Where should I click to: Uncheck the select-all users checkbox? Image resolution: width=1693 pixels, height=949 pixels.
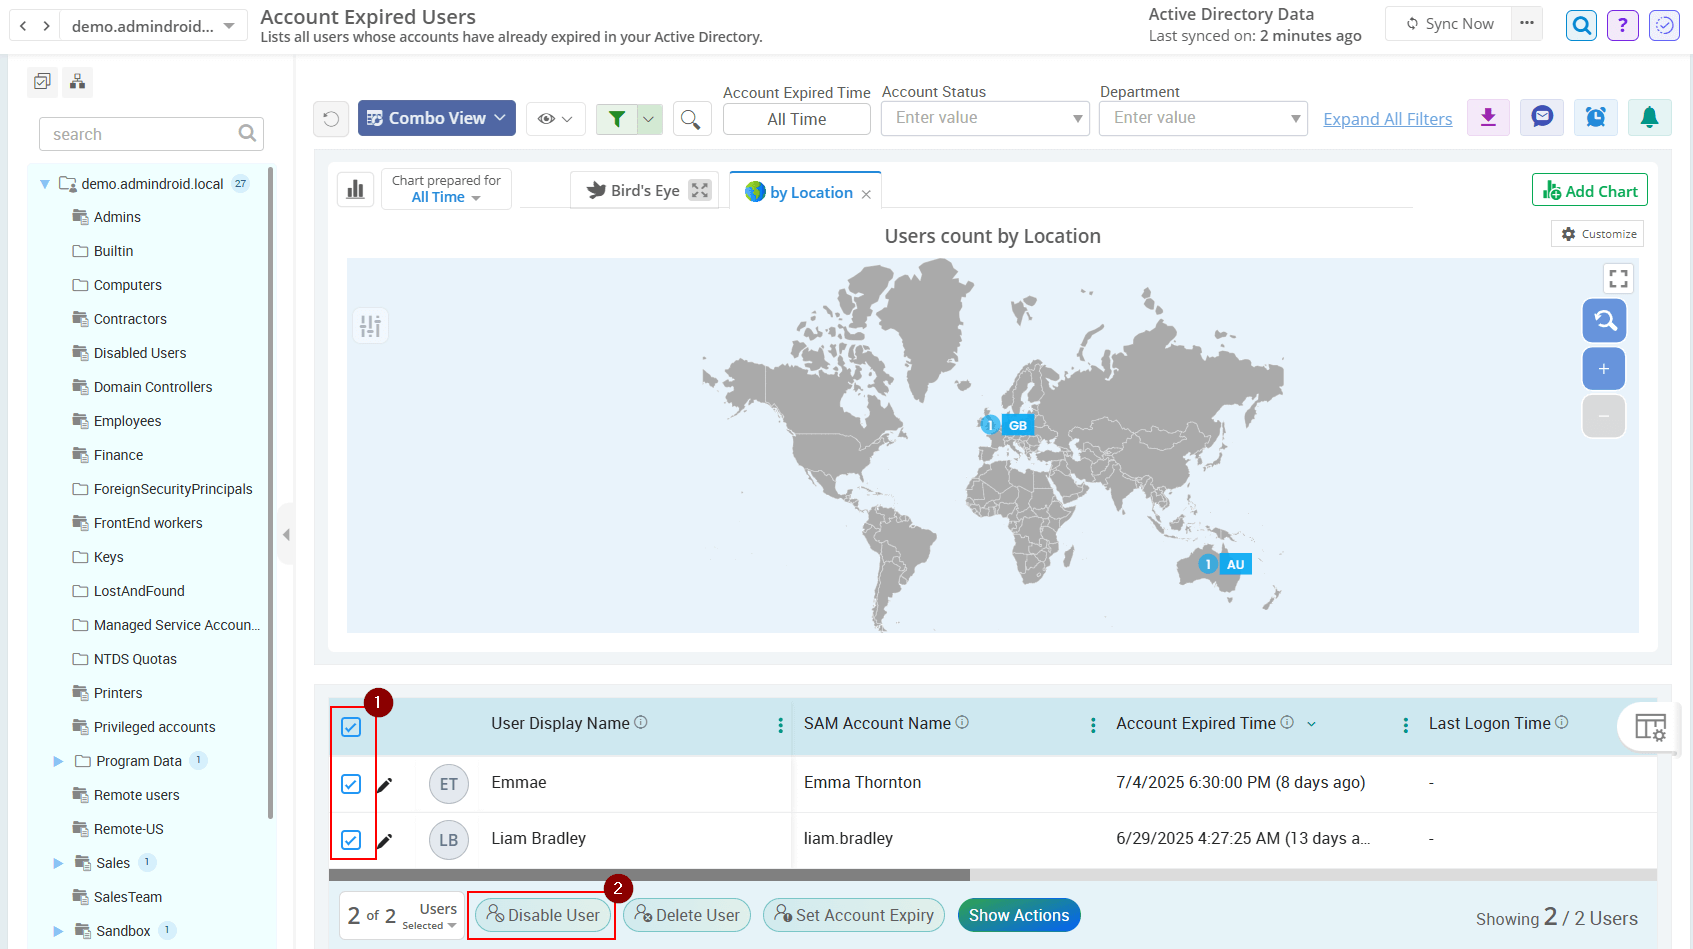(351, 727)
